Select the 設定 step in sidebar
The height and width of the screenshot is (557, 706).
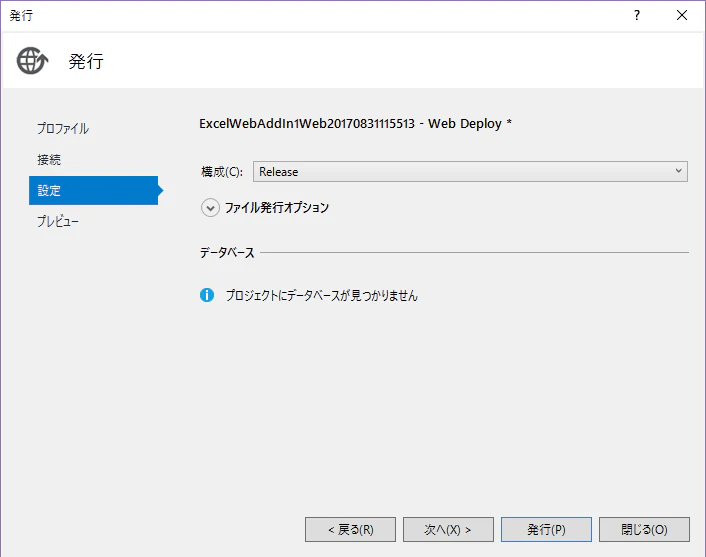click(94, 190)
